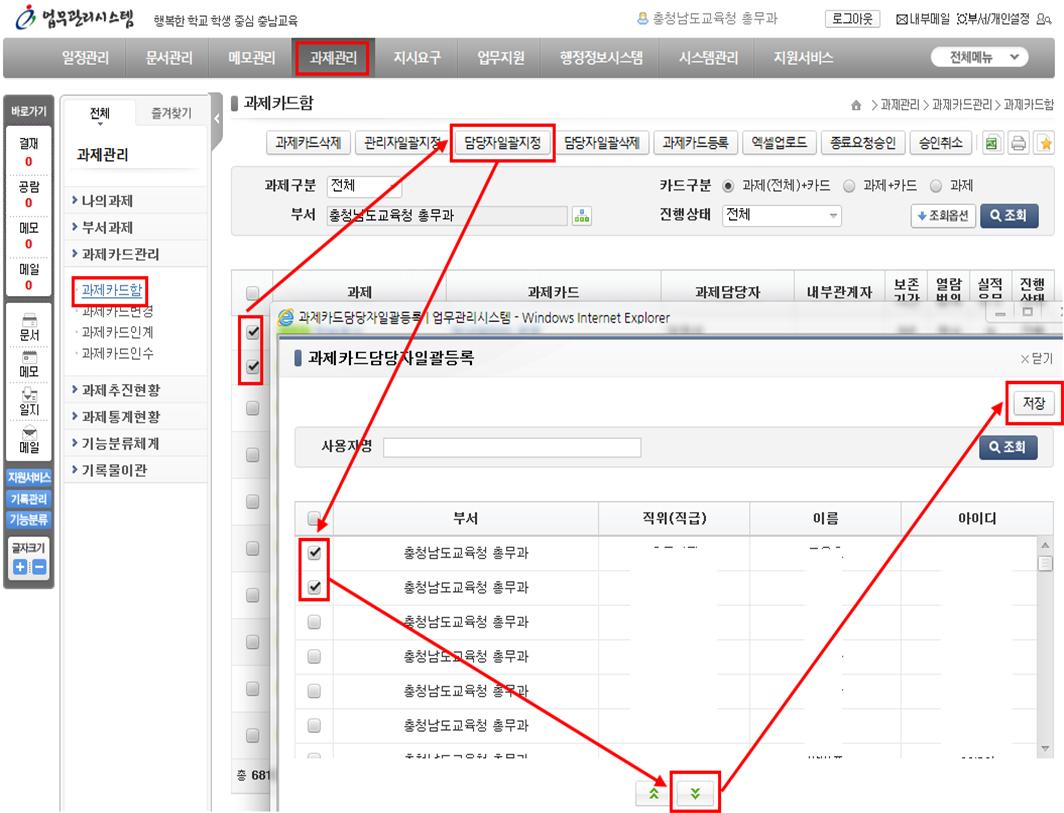Collapse the sidebar with the arrow handle

click(x=216, y=119)
